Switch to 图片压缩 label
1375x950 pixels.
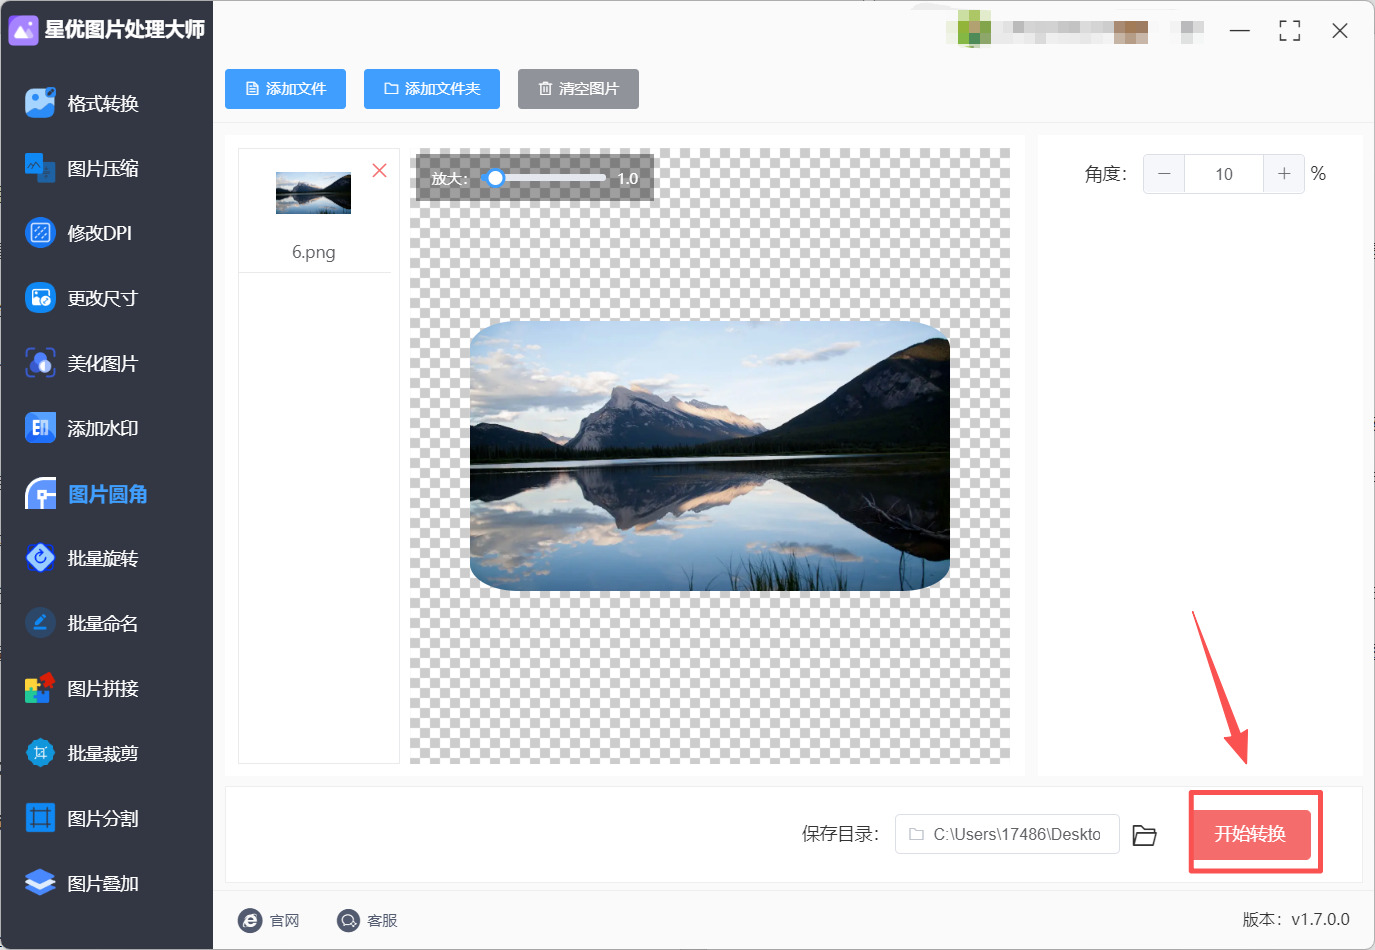(x=103, y=168)
